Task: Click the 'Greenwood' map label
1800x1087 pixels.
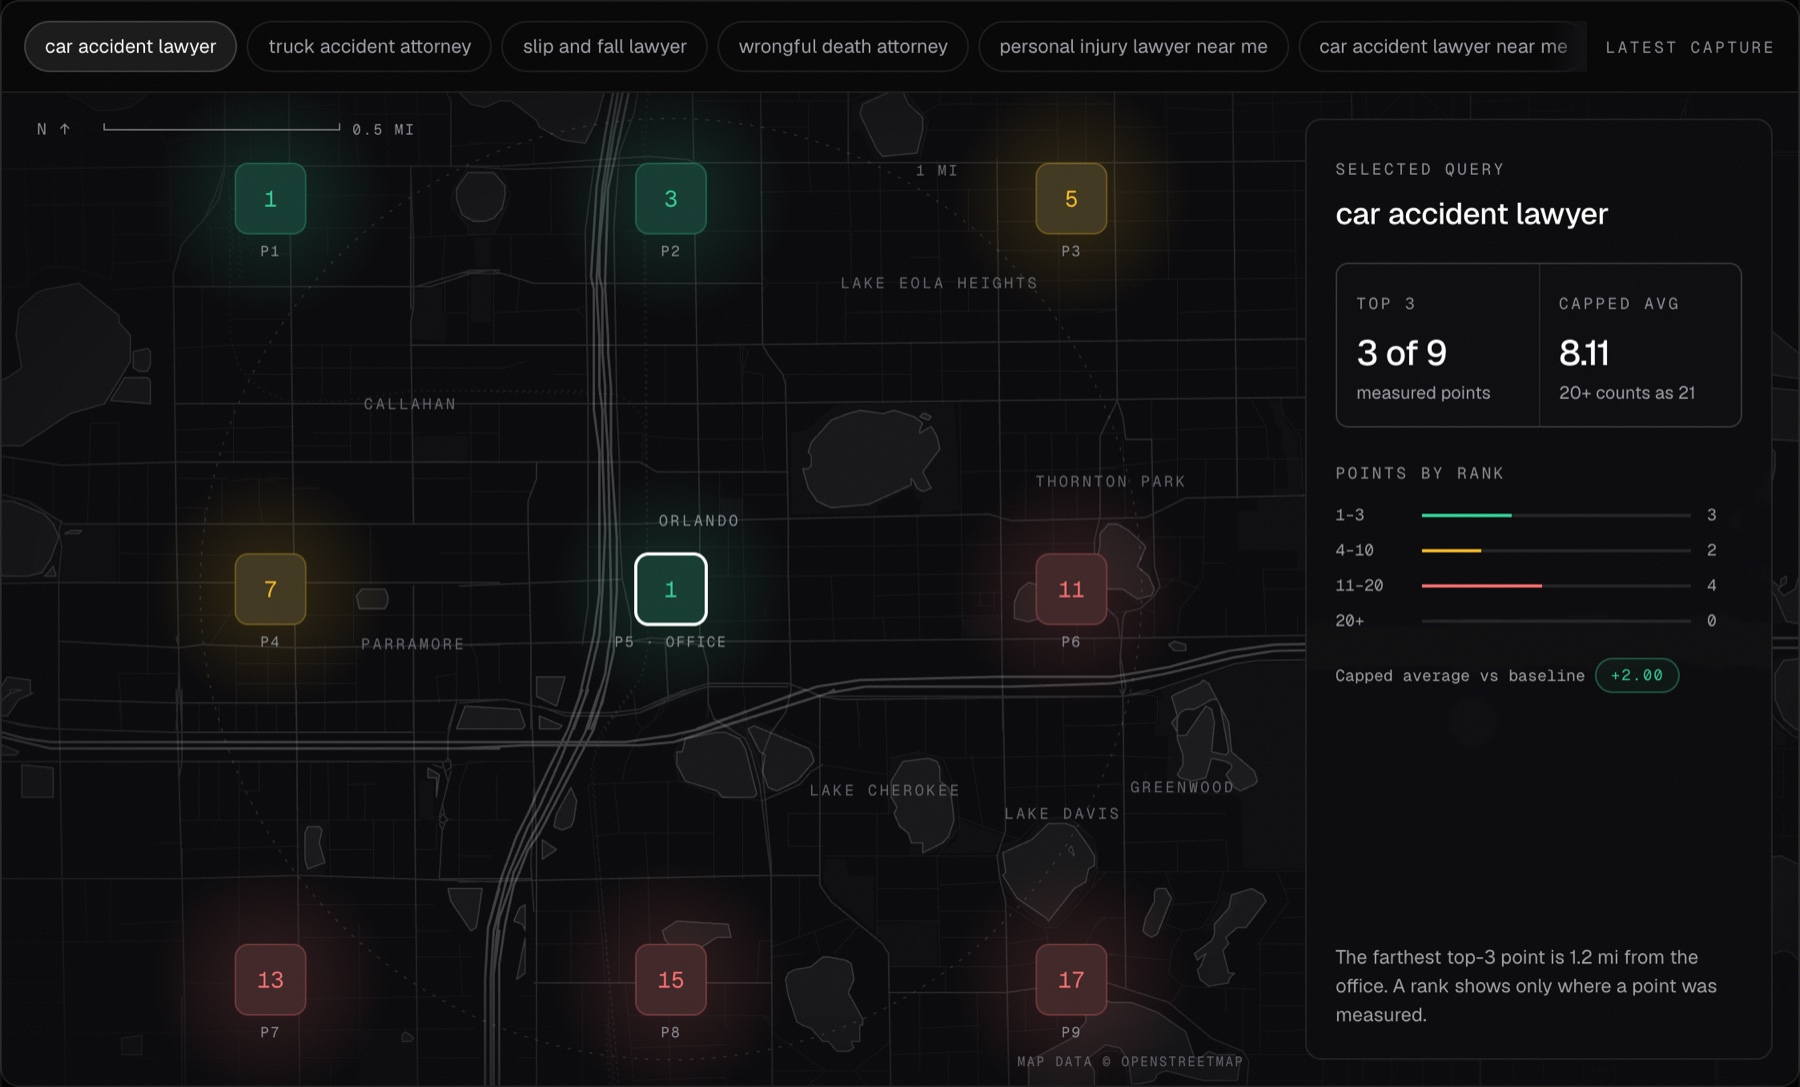Action: tap(1182, 787)
